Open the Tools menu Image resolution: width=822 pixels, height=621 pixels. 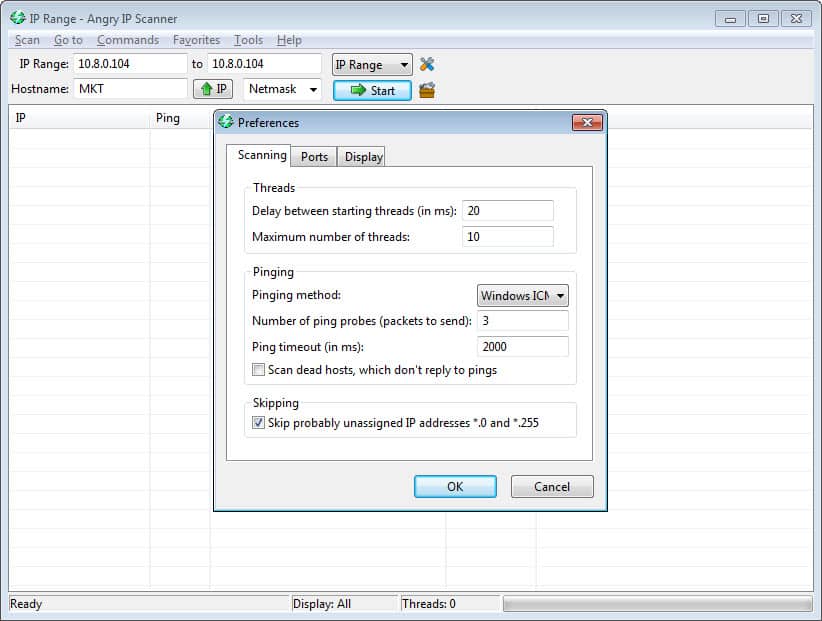(x=248, y=40)
